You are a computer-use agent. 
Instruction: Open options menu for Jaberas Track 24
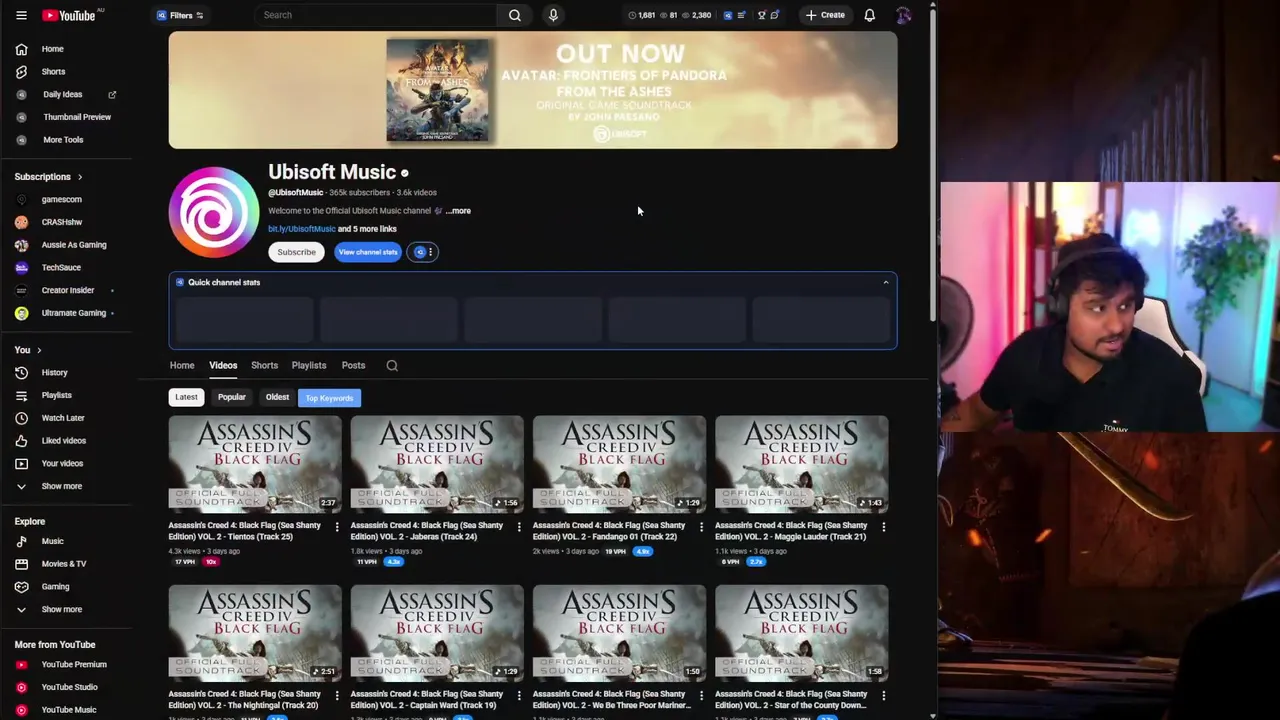[x=518, y=527]
